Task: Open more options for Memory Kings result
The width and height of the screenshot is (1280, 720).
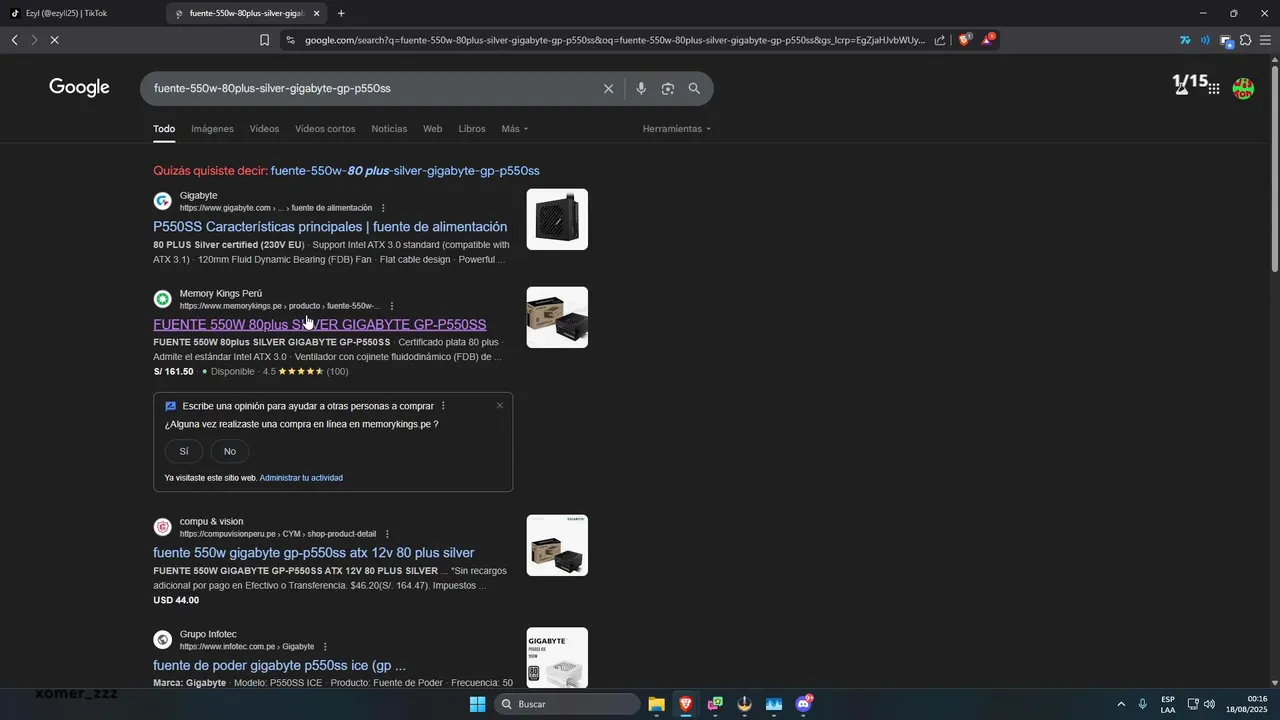Action: (392, 306)
